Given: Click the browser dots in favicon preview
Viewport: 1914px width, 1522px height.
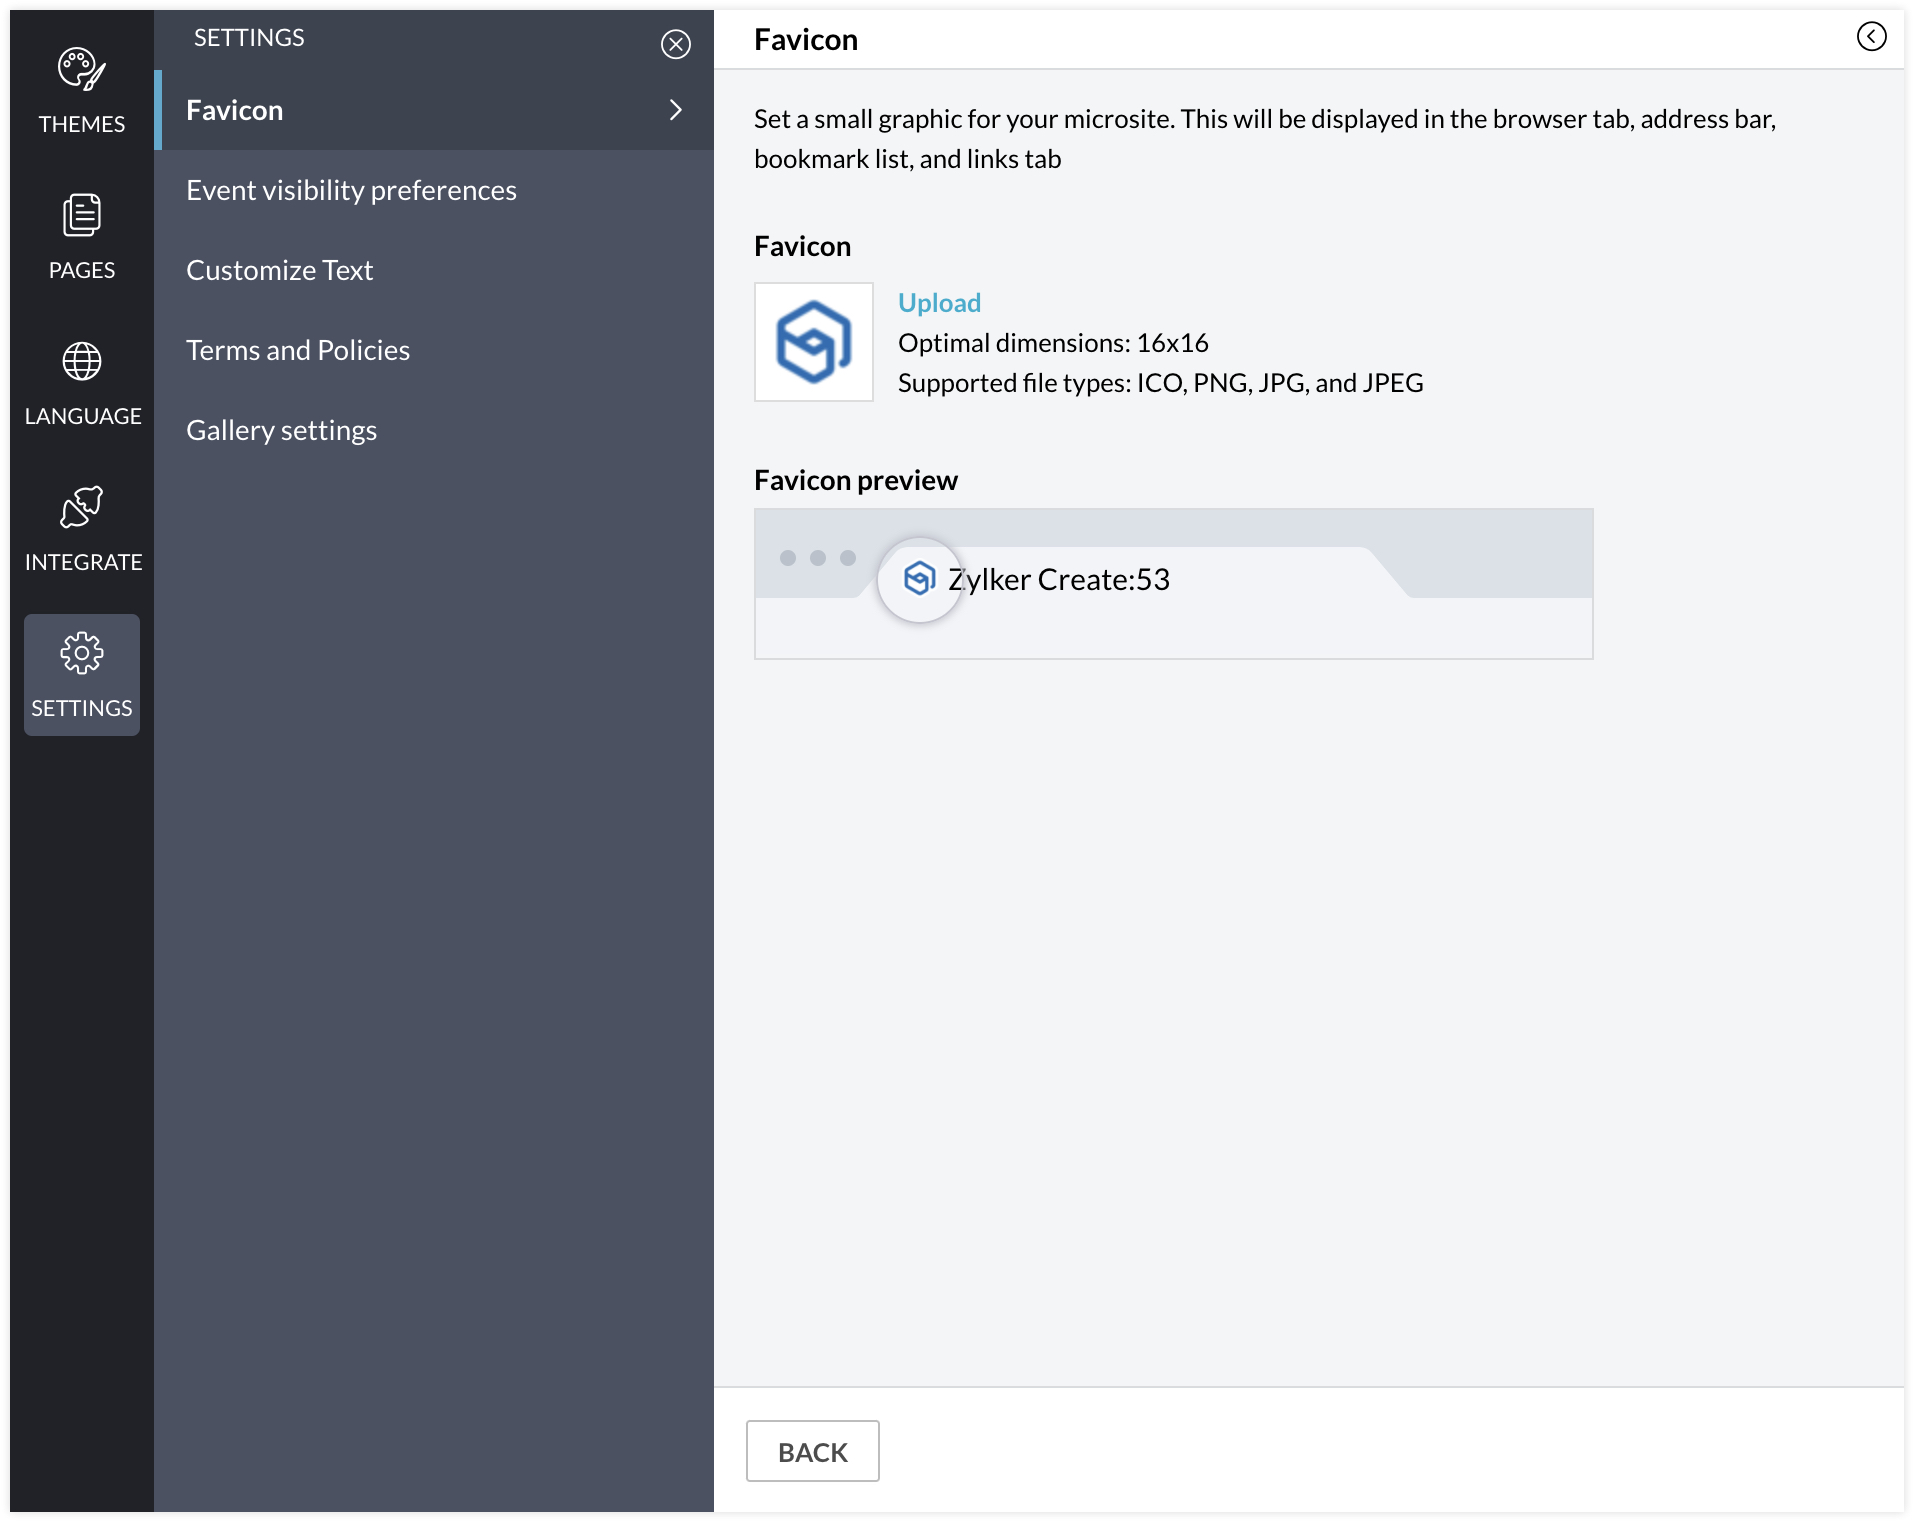Looking at the screenshot, I should click(x=818, y=558).
